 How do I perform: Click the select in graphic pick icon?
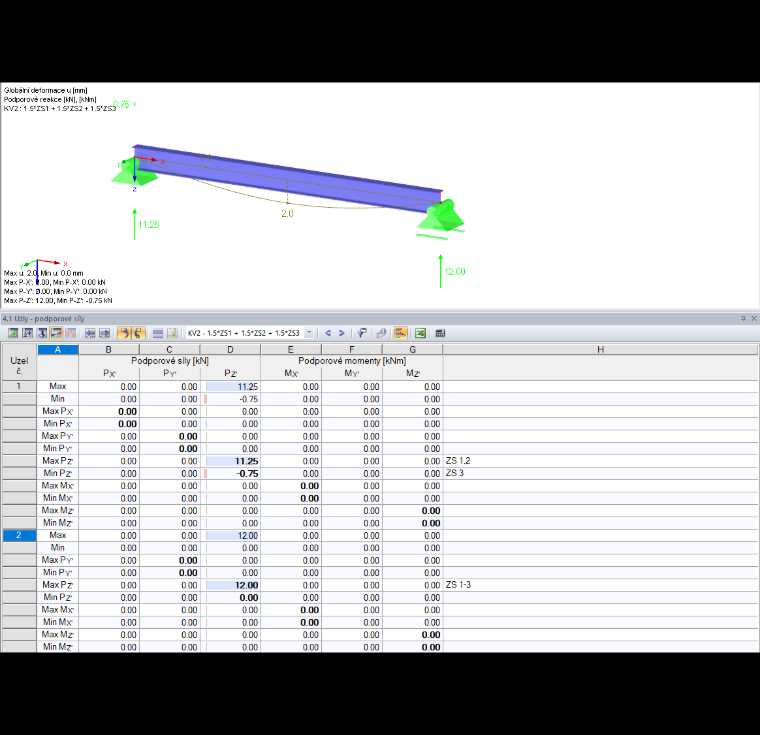coord(362,333)
